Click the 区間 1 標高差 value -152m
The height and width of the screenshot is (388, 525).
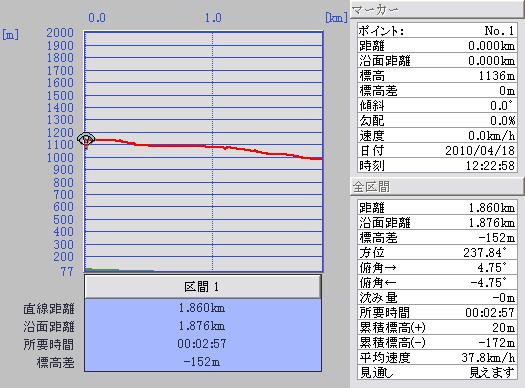202,362
